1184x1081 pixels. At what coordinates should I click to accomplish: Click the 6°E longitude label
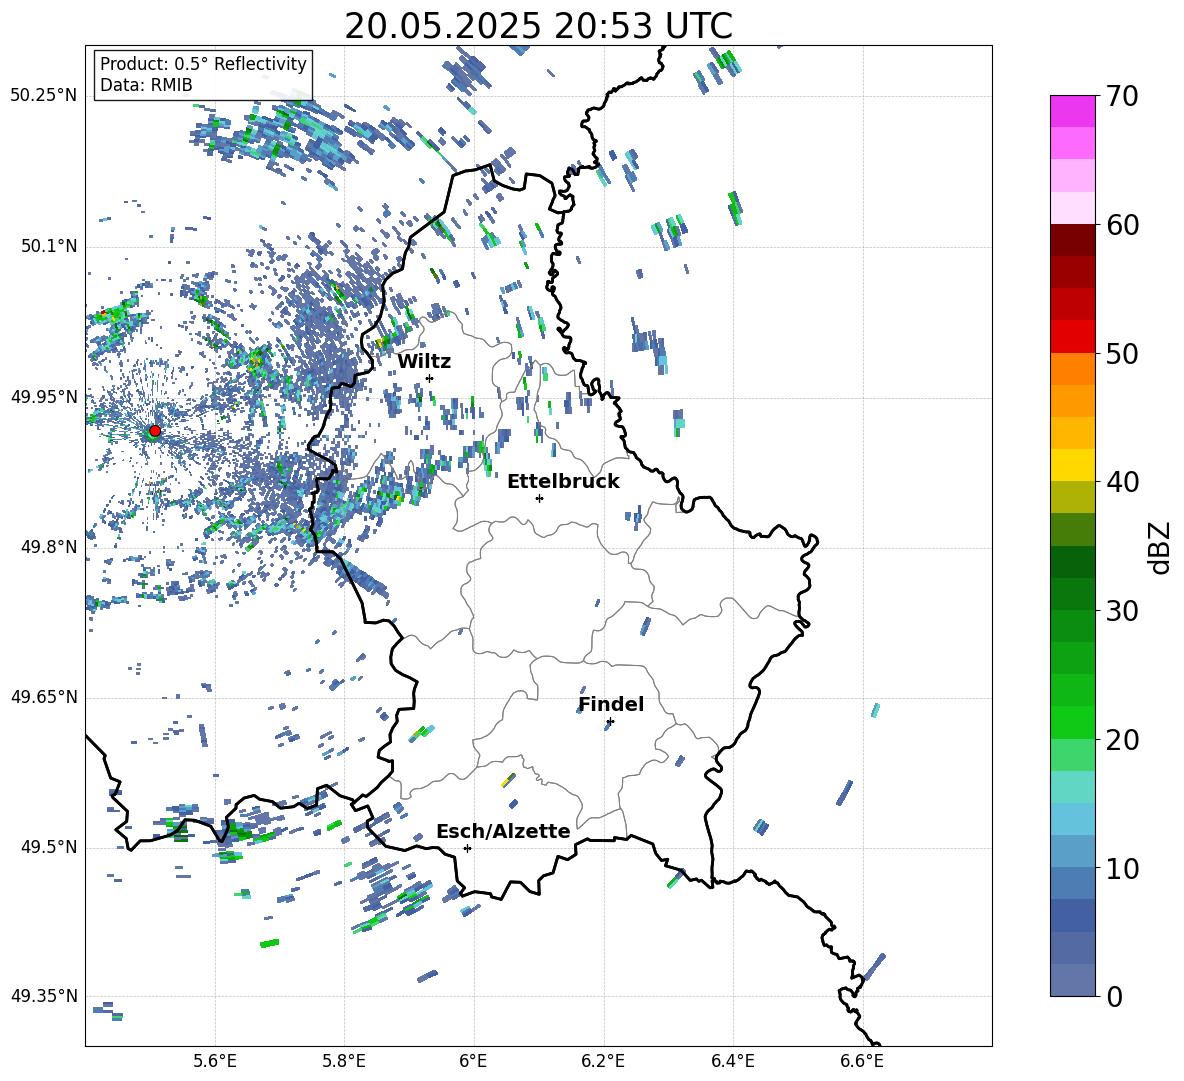pyautogui.click(x=473, y=1061)
